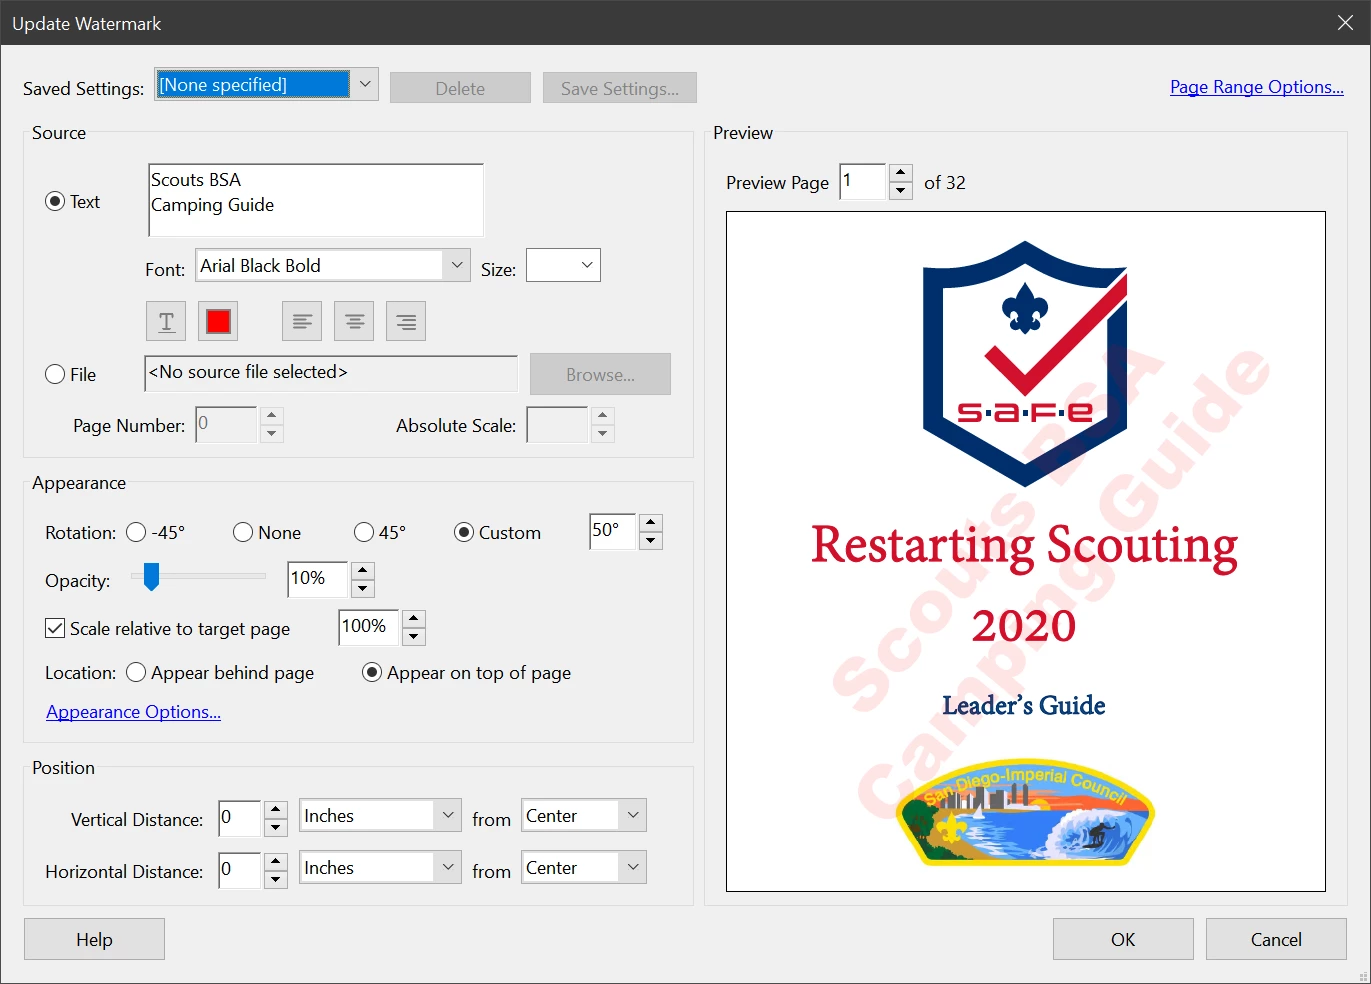Click the custom rotation degree field
Screen dimensions: 1371x984
tap(613, 532)
